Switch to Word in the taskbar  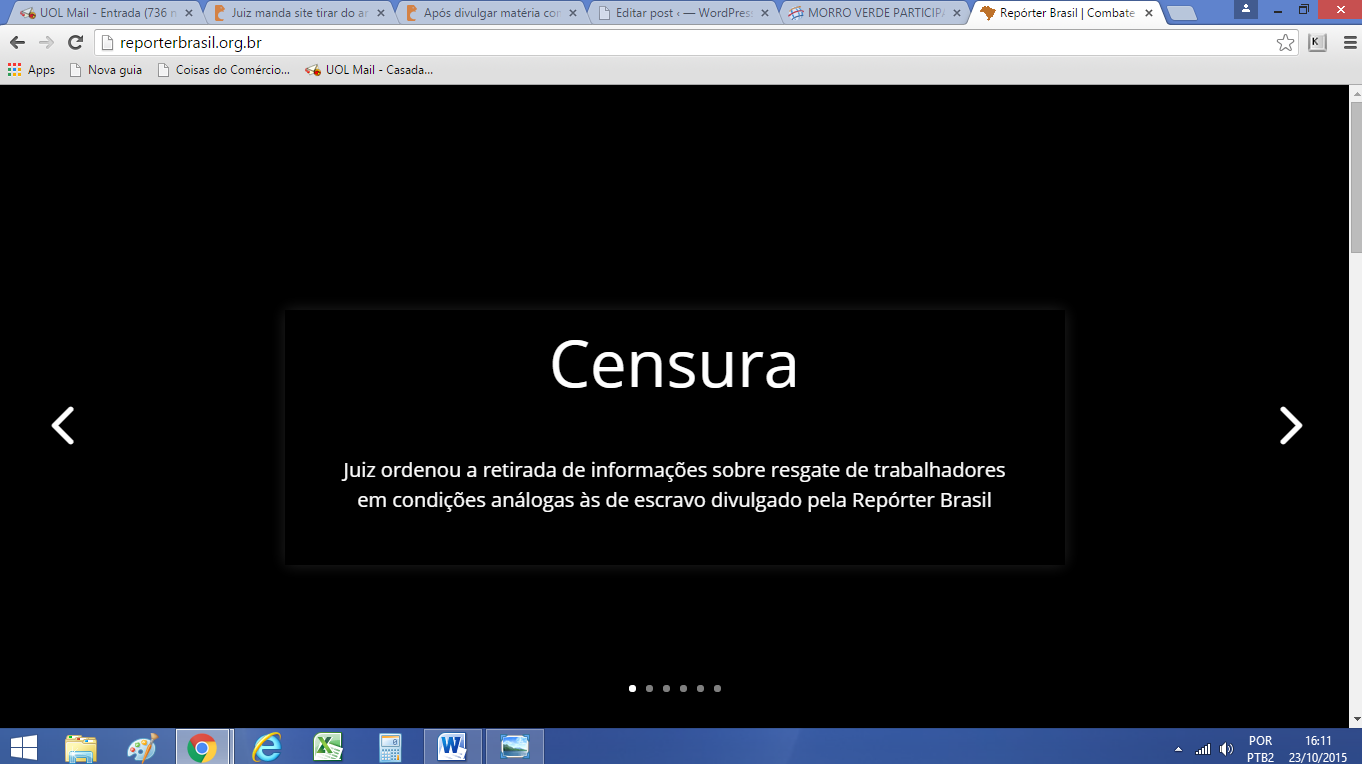(x=453, y=747)
